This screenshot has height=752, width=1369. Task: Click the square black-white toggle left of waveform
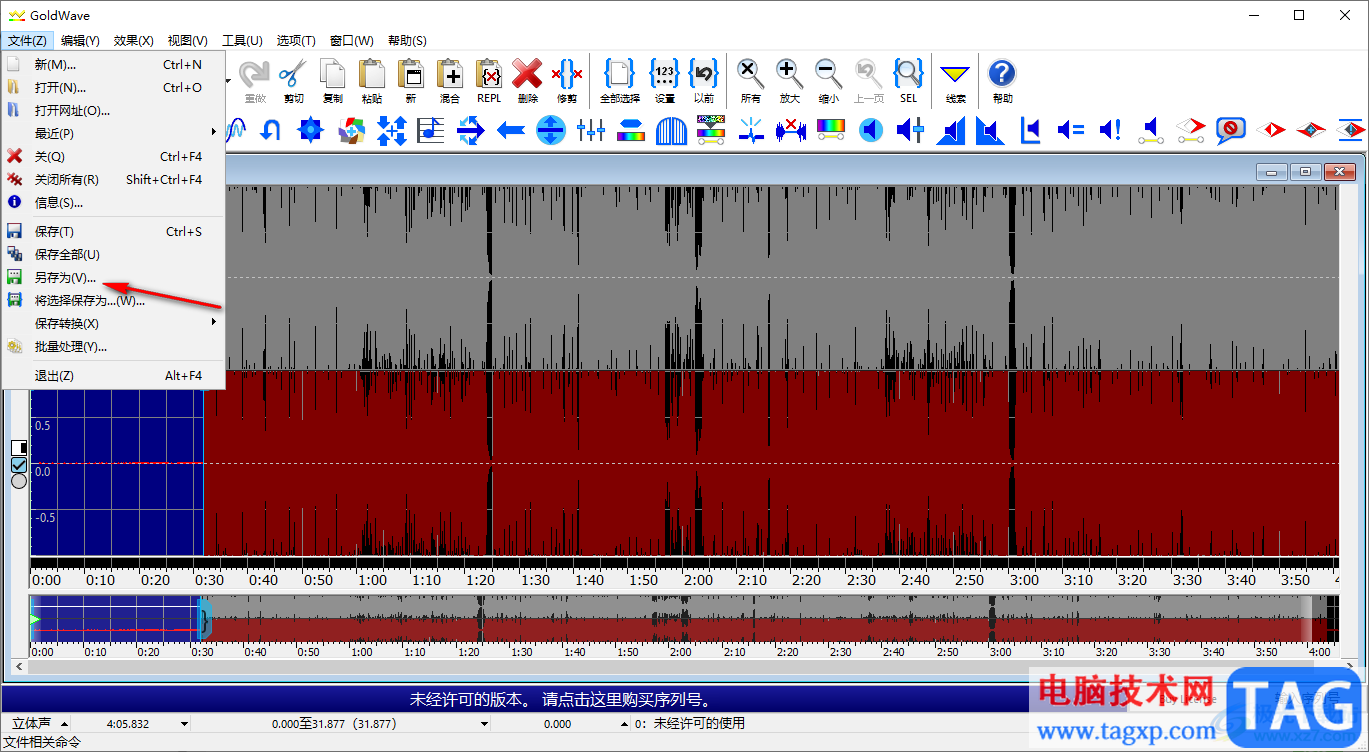(19, 447)
